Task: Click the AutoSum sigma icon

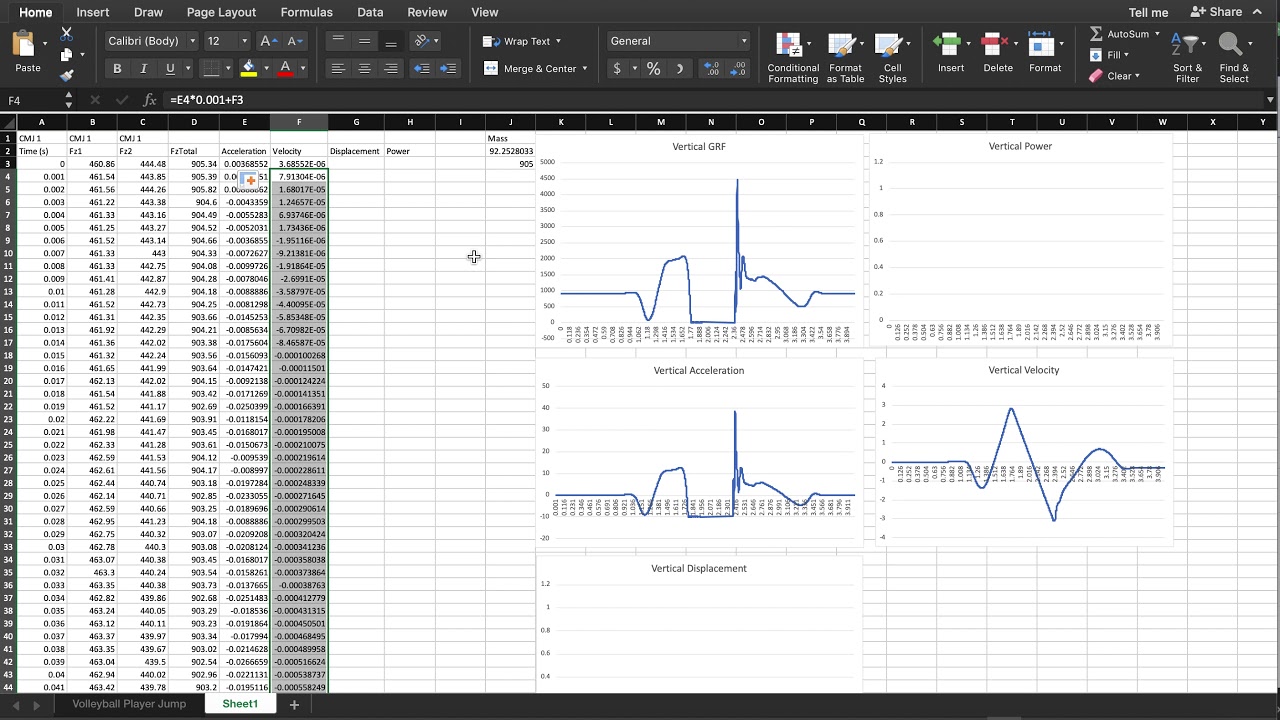Action: point(1096,34)
